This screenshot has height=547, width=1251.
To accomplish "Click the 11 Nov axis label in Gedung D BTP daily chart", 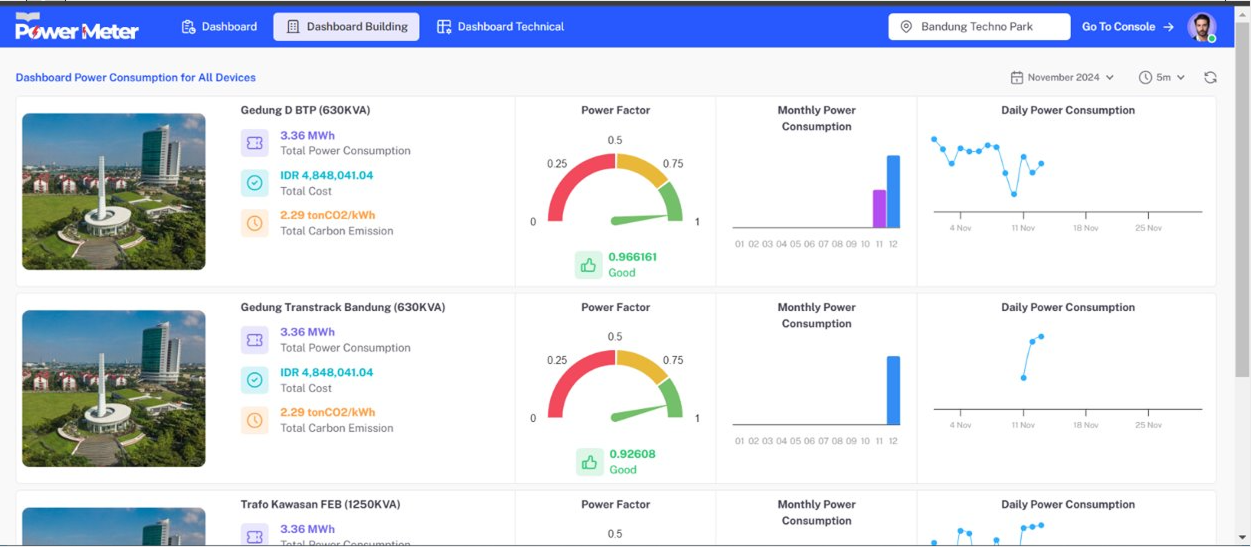I will 1023,228.
